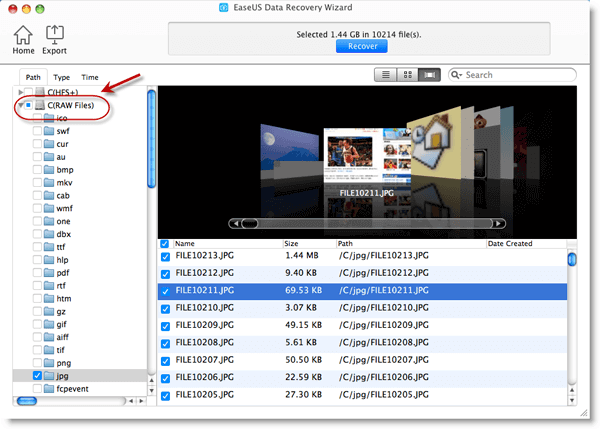Screen dimensions: 600x429
Task: Click the tree vertical scrollbar thumb
Action: (152, 139)
